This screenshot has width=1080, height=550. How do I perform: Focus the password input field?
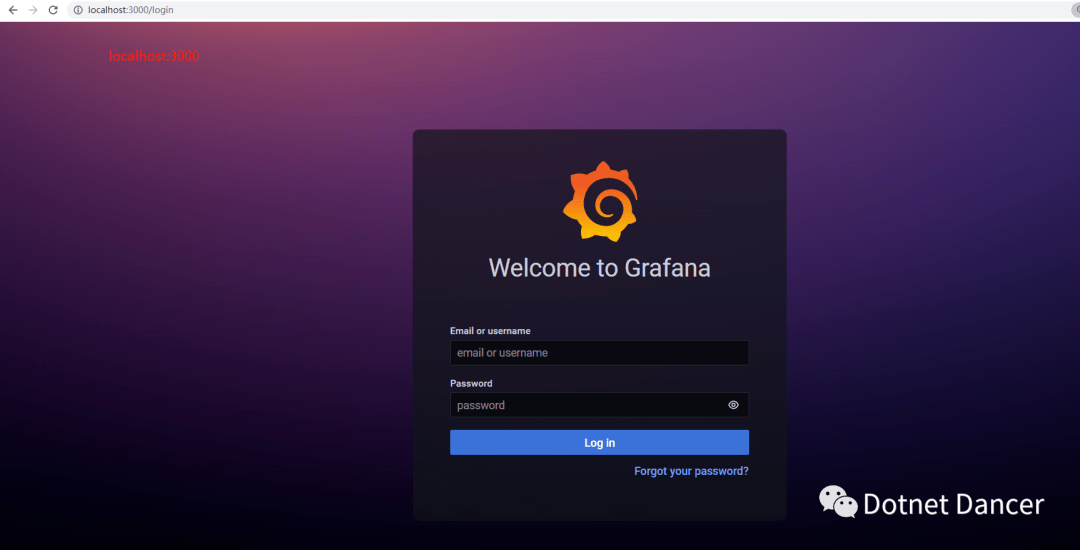click(587, 405)
